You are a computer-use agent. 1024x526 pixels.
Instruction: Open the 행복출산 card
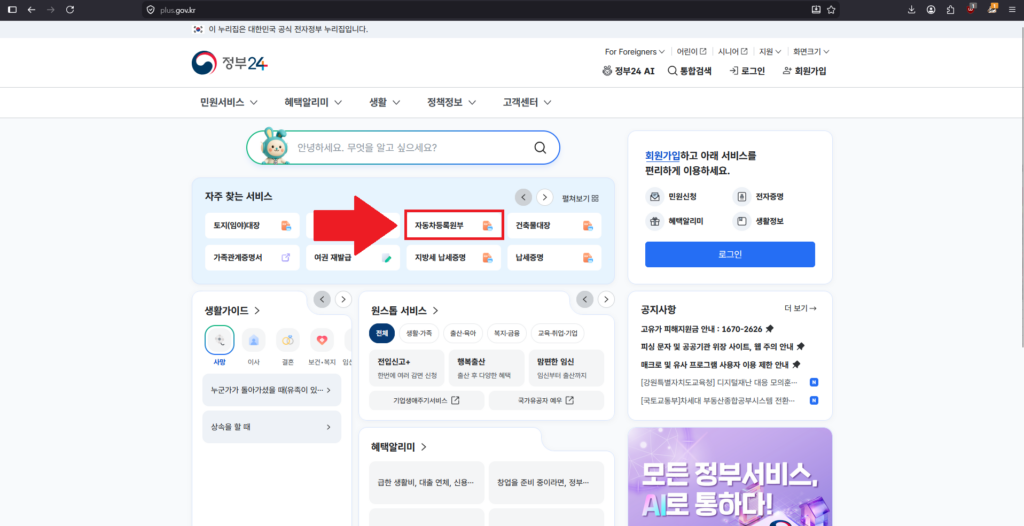coord(487,368)
